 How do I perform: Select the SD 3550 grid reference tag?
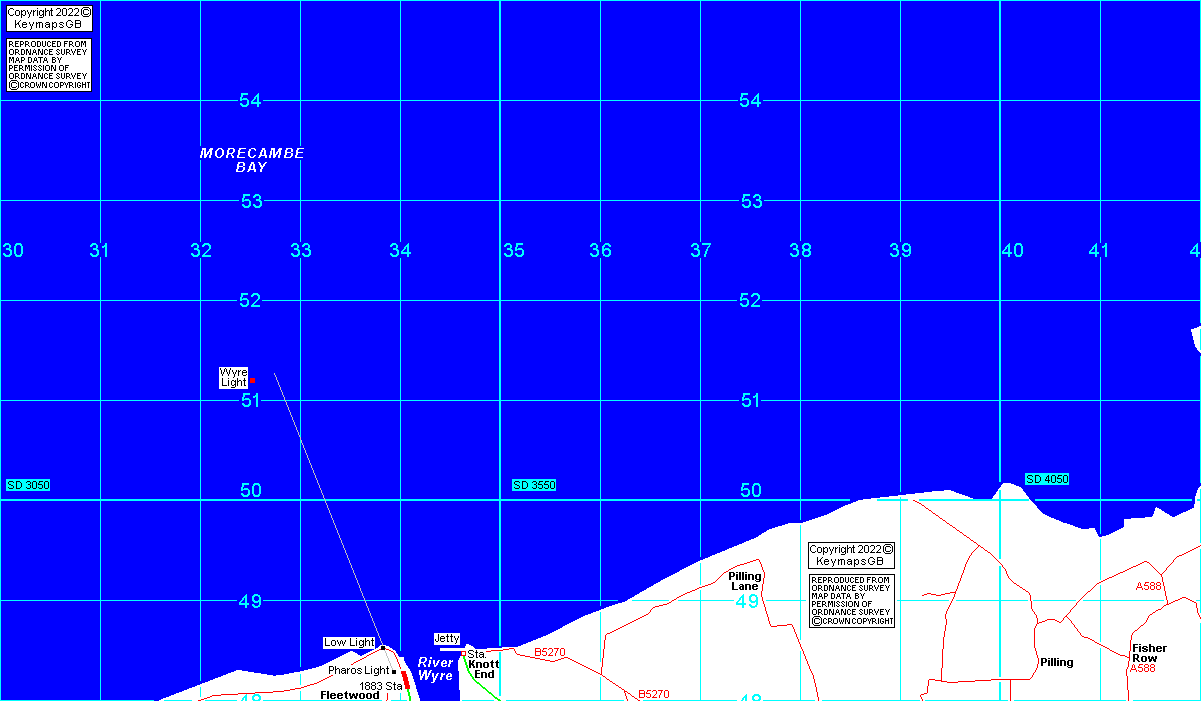pyautogui.click(x=534, y=485)
